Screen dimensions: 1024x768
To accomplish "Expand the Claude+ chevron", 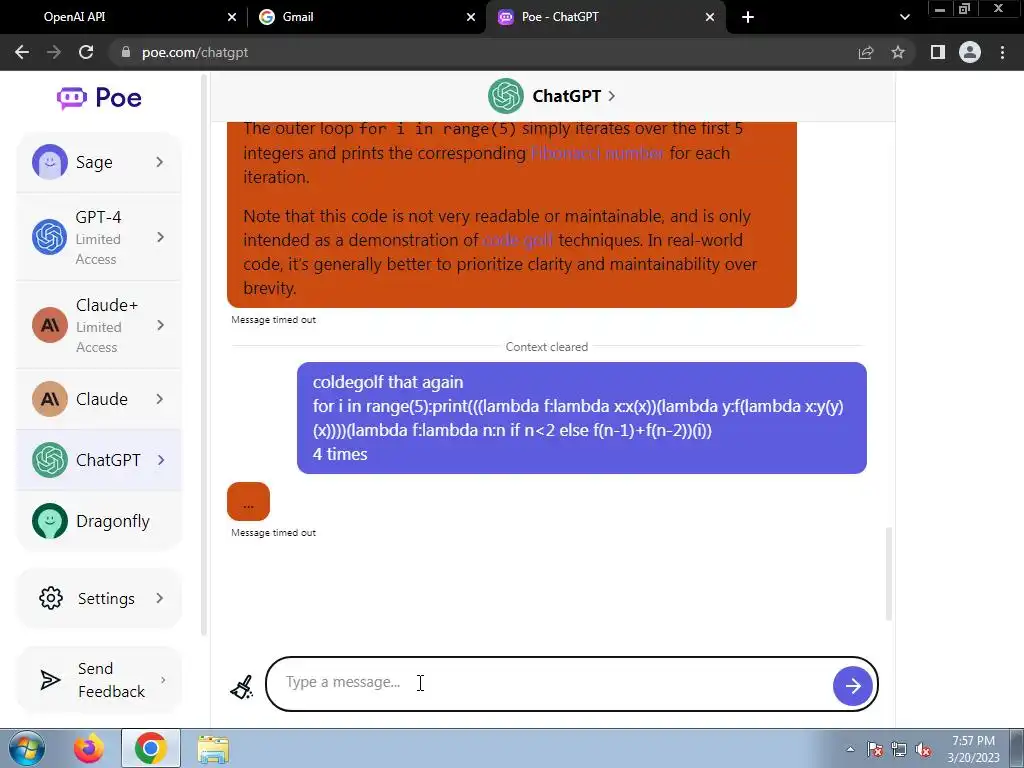I will [160, 325].
